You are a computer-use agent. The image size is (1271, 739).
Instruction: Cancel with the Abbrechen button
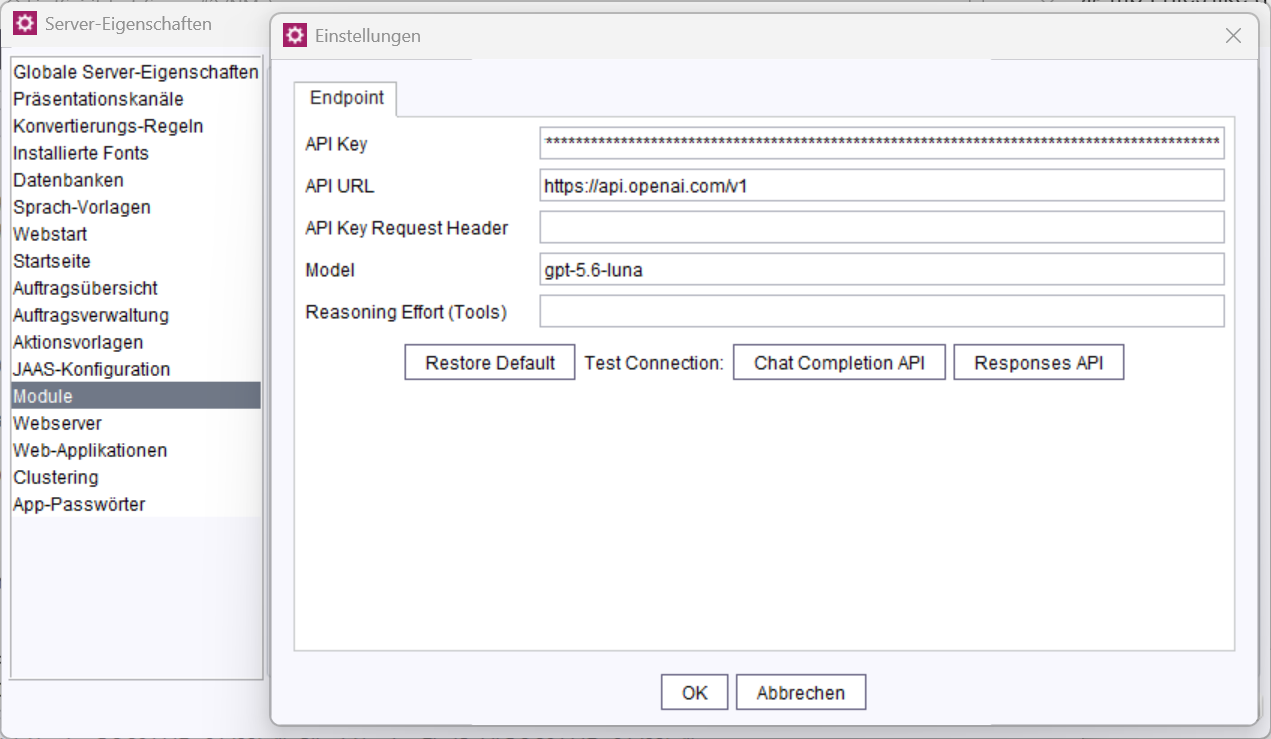click(x=801, y=693)
